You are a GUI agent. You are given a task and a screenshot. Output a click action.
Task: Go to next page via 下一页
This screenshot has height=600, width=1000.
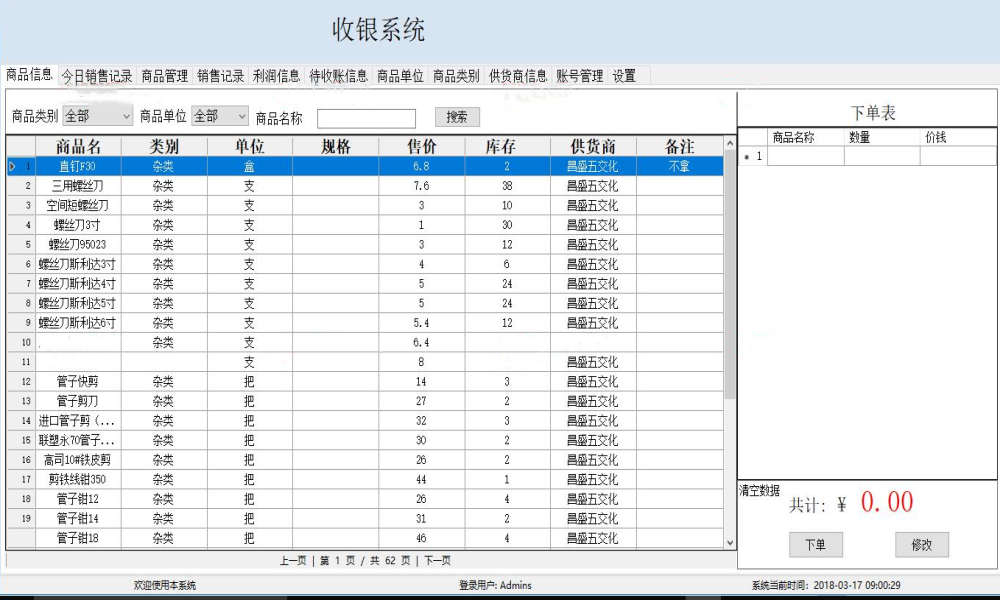click(x=438, y=560)
